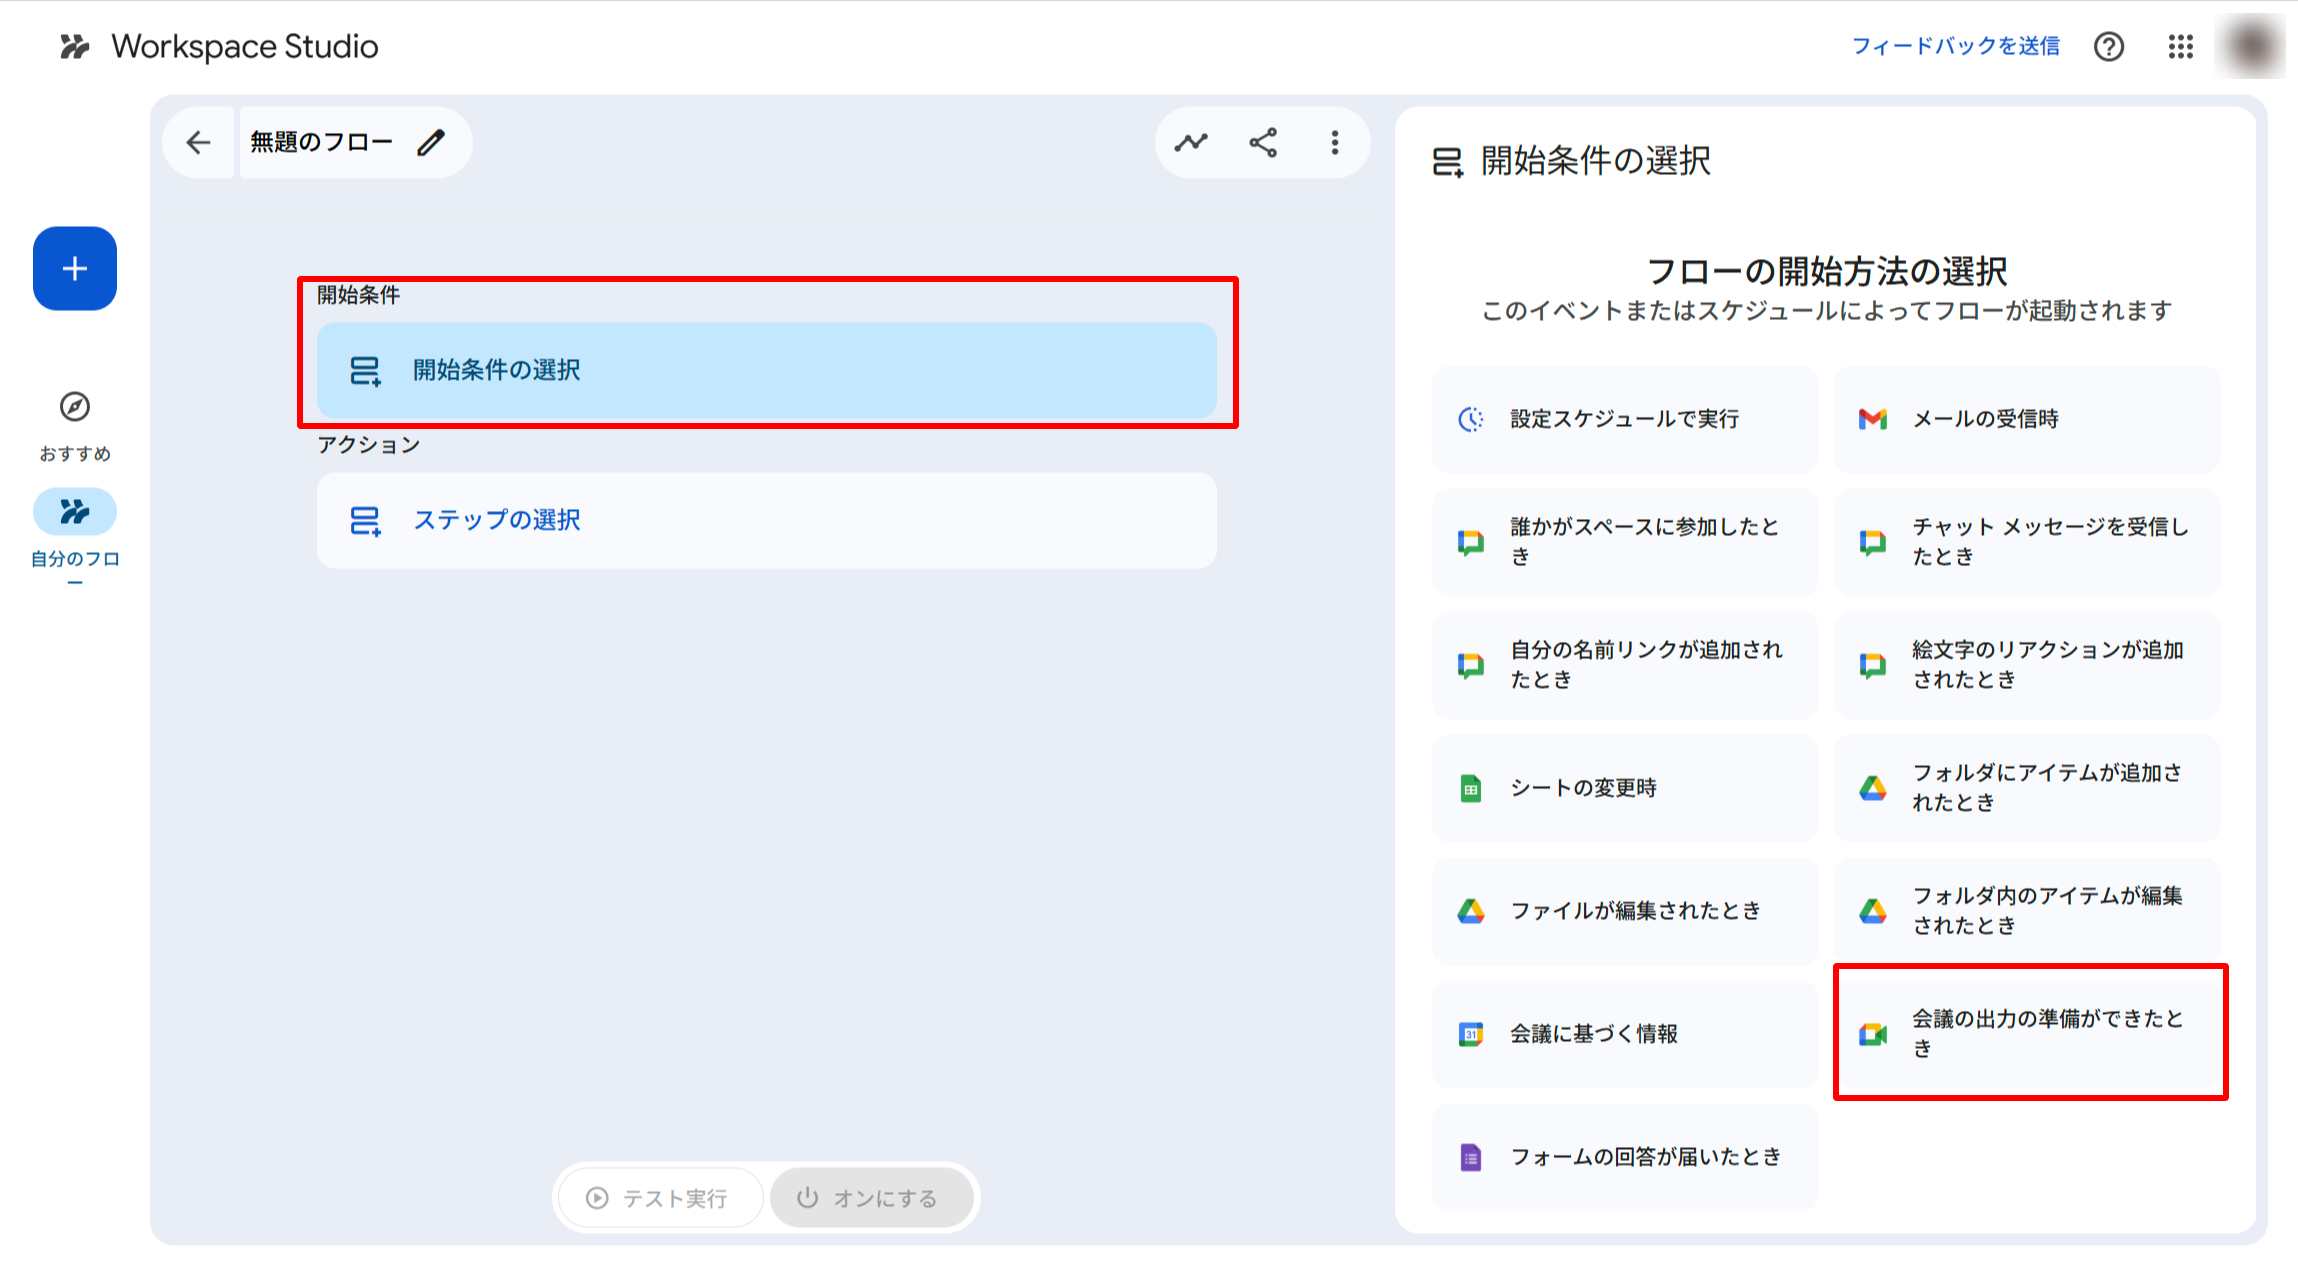The image size is (2298, 1278).
Task: Click Chat icon beside 誰かがスペースに参加したとき
Action: pos(1471,543)
